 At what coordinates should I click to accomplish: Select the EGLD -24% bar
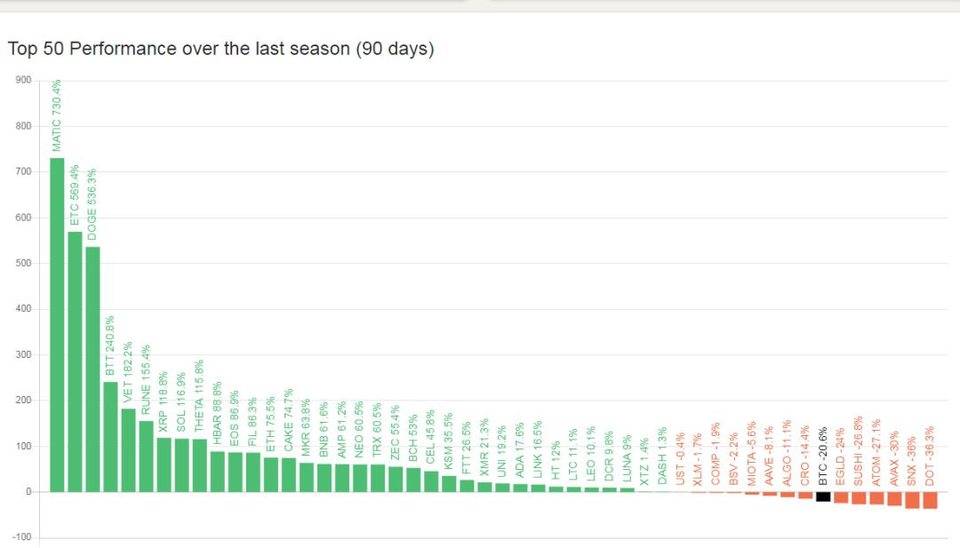841,497
